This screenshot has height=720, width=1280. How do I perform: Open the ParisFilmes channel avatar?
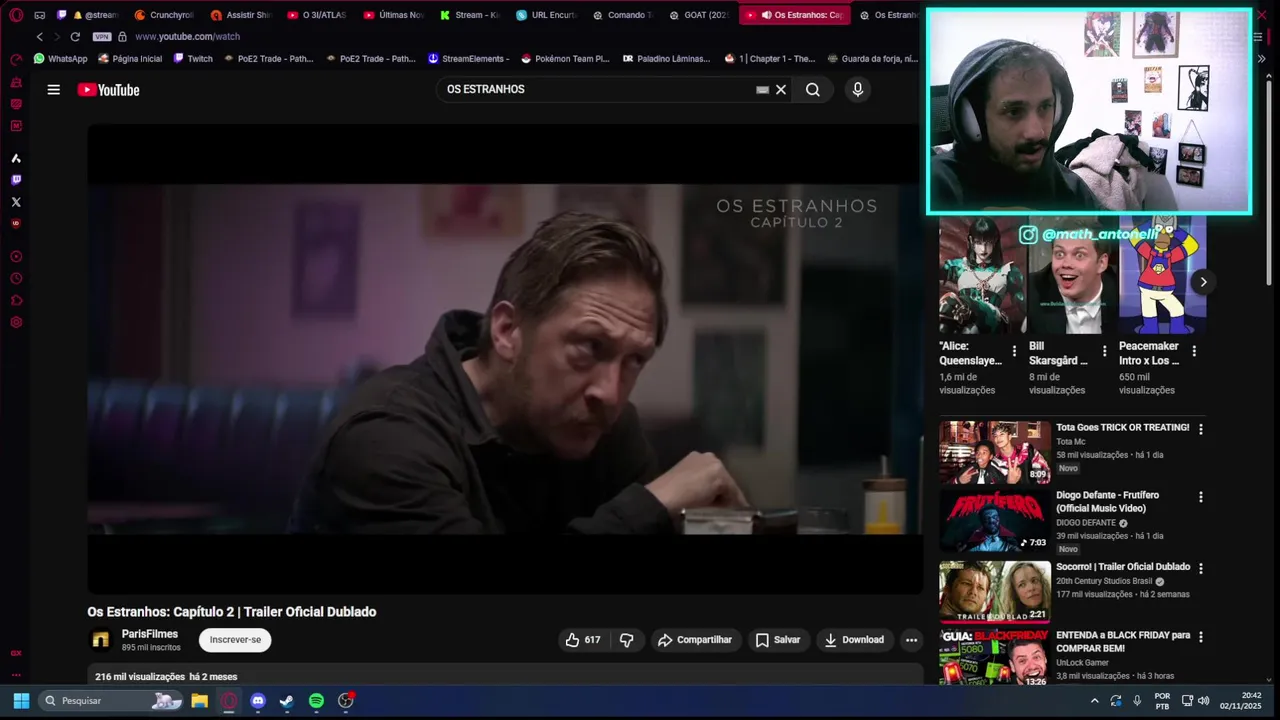[x=100, y=640]
